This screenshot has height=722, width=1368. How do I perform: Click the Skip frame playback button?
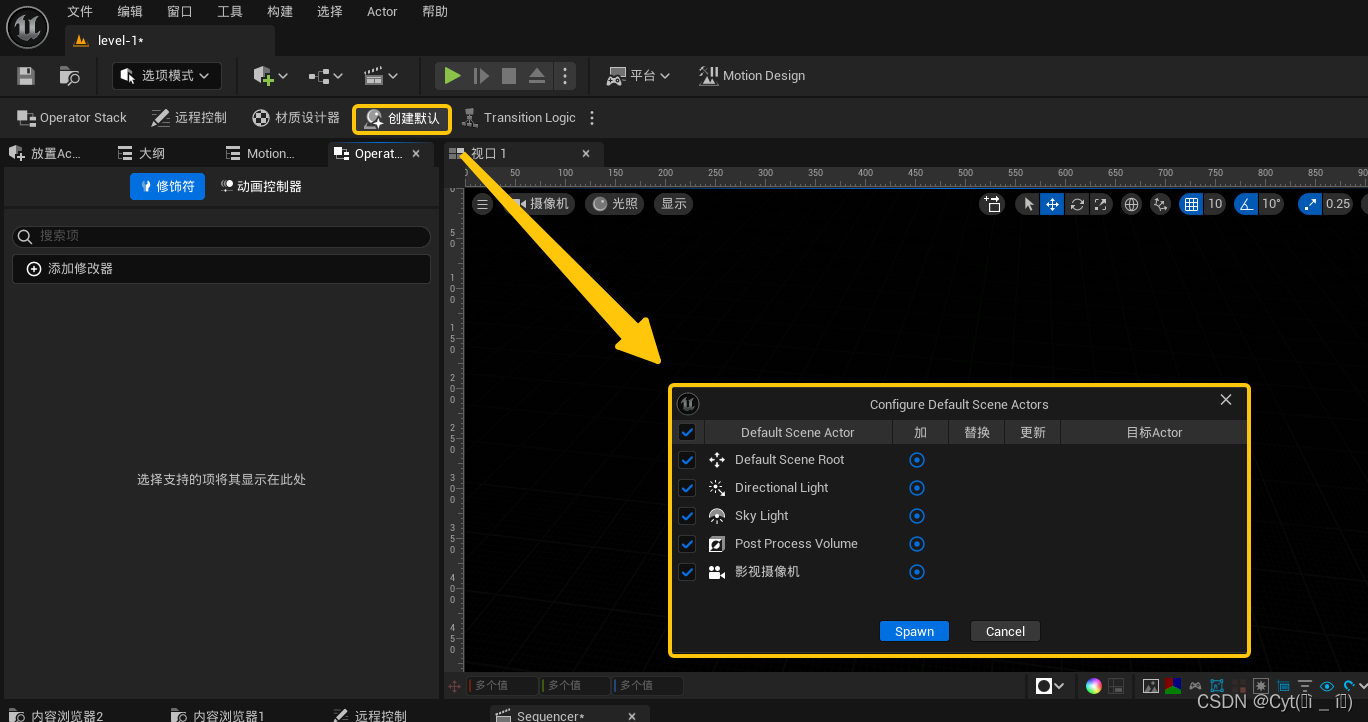481,76
